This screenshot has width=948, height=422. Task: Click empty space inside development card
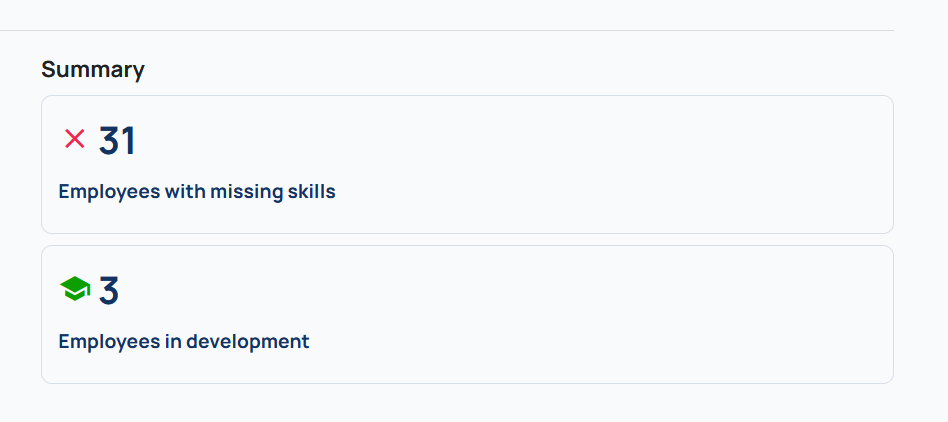click(x=605, y=314)
